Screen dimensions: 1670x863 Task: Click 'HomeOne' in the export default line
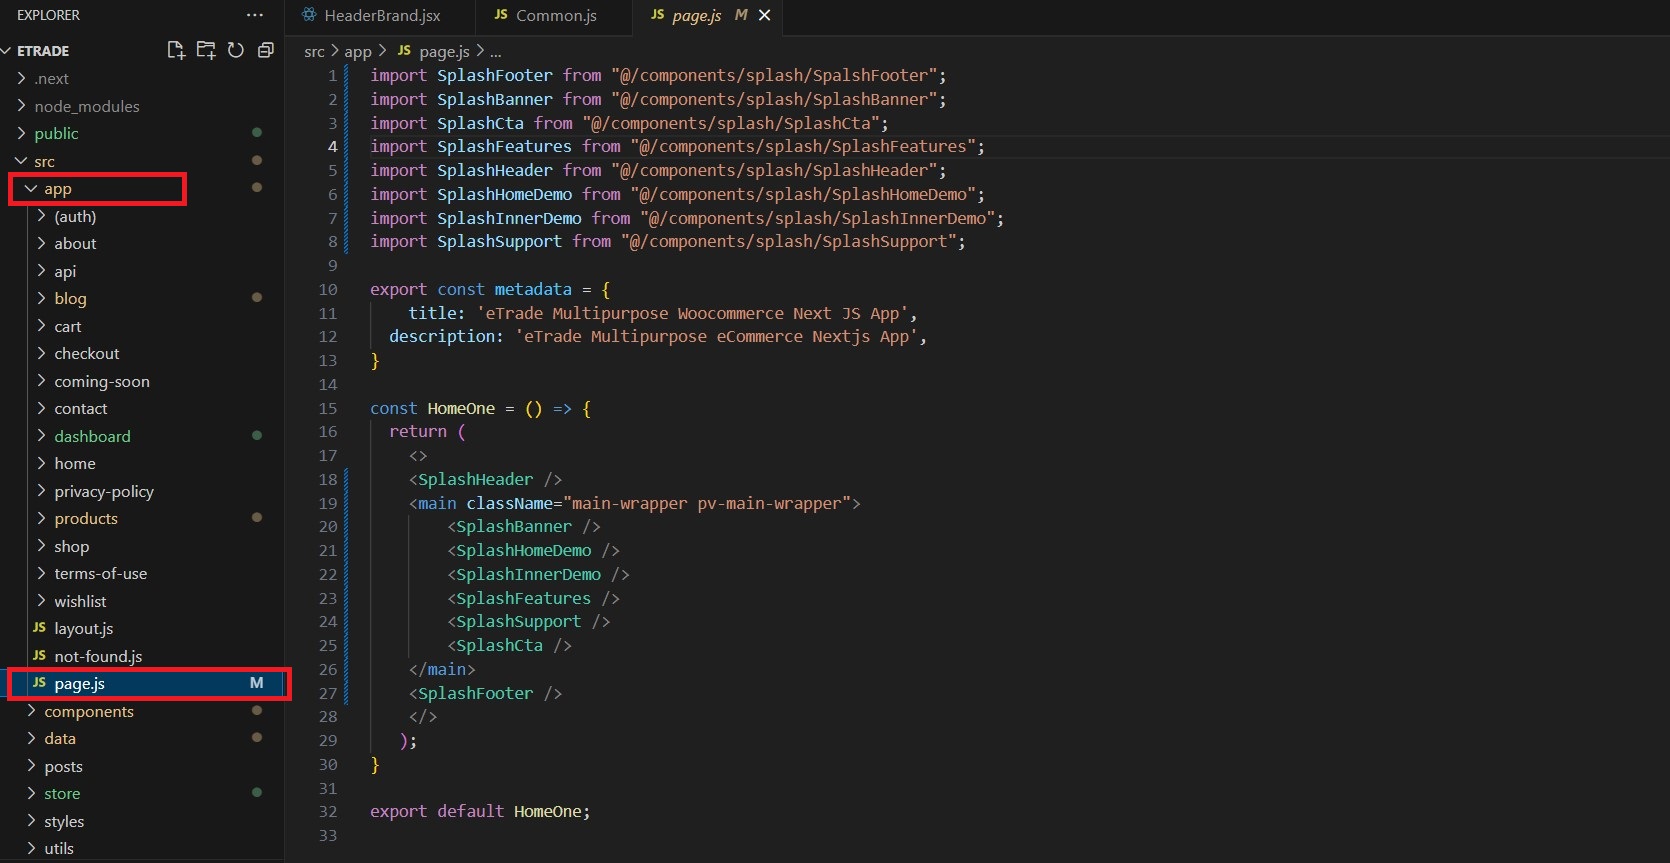[547, 811]
